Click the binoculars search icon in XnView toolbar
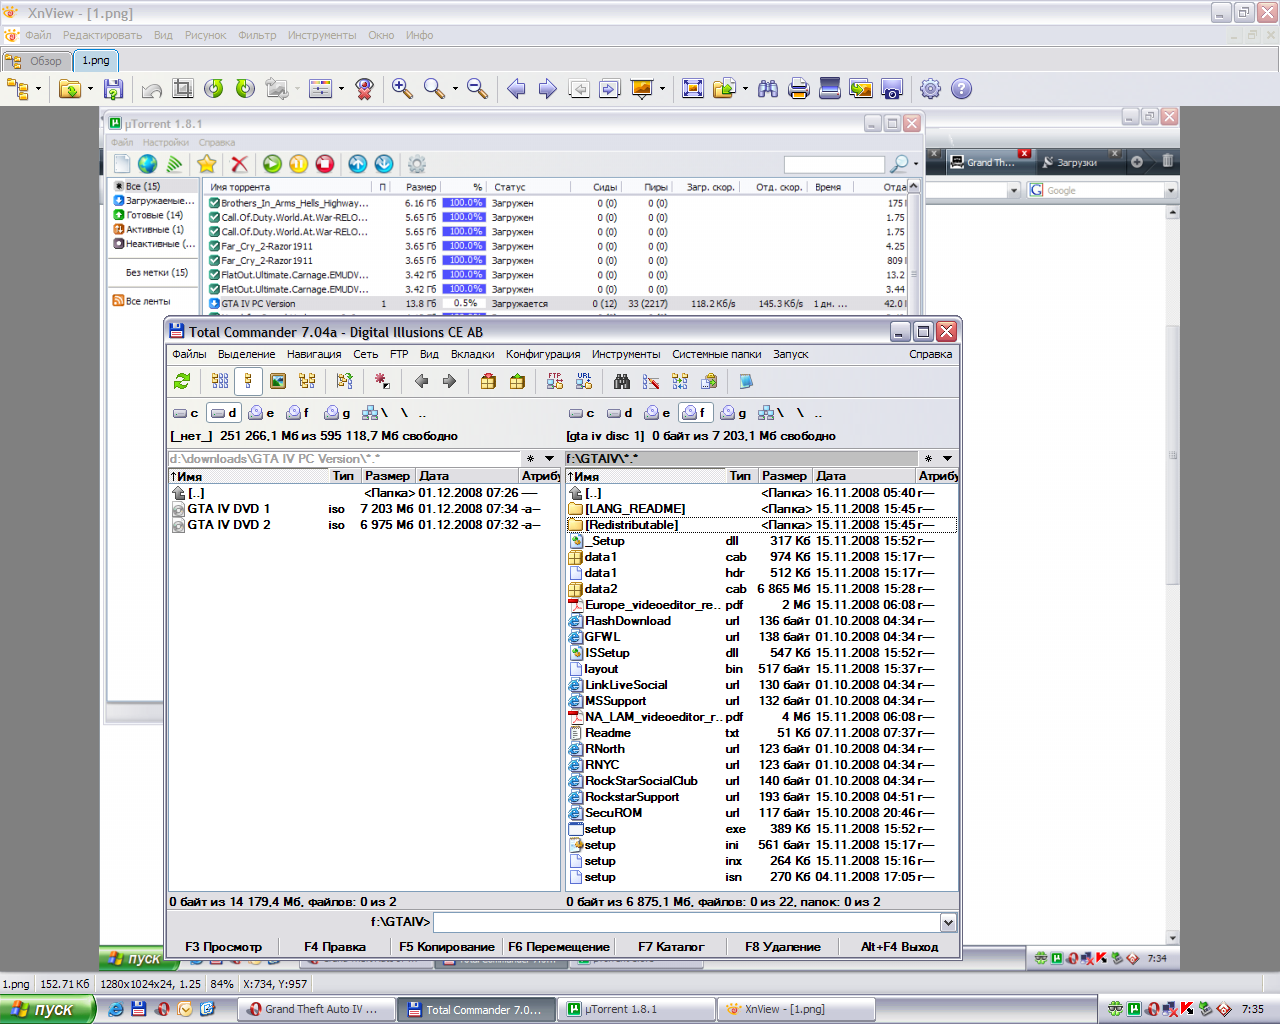 tap(768, 89)
